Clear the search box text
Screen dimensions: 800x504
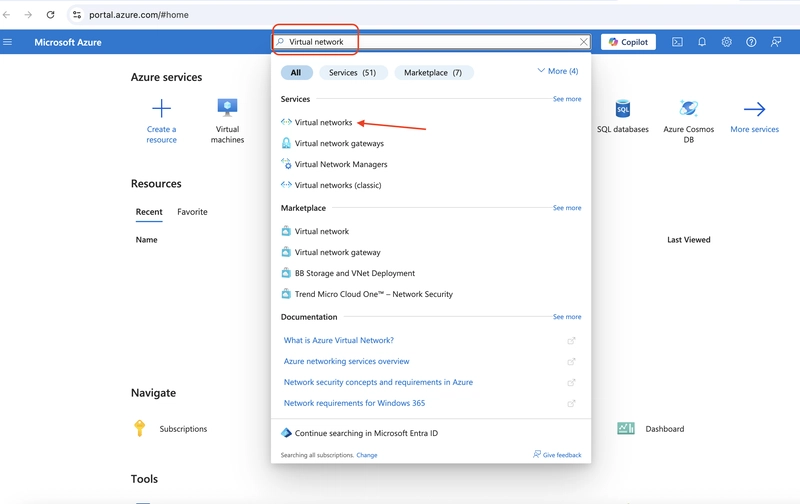(x=584, y=42)
